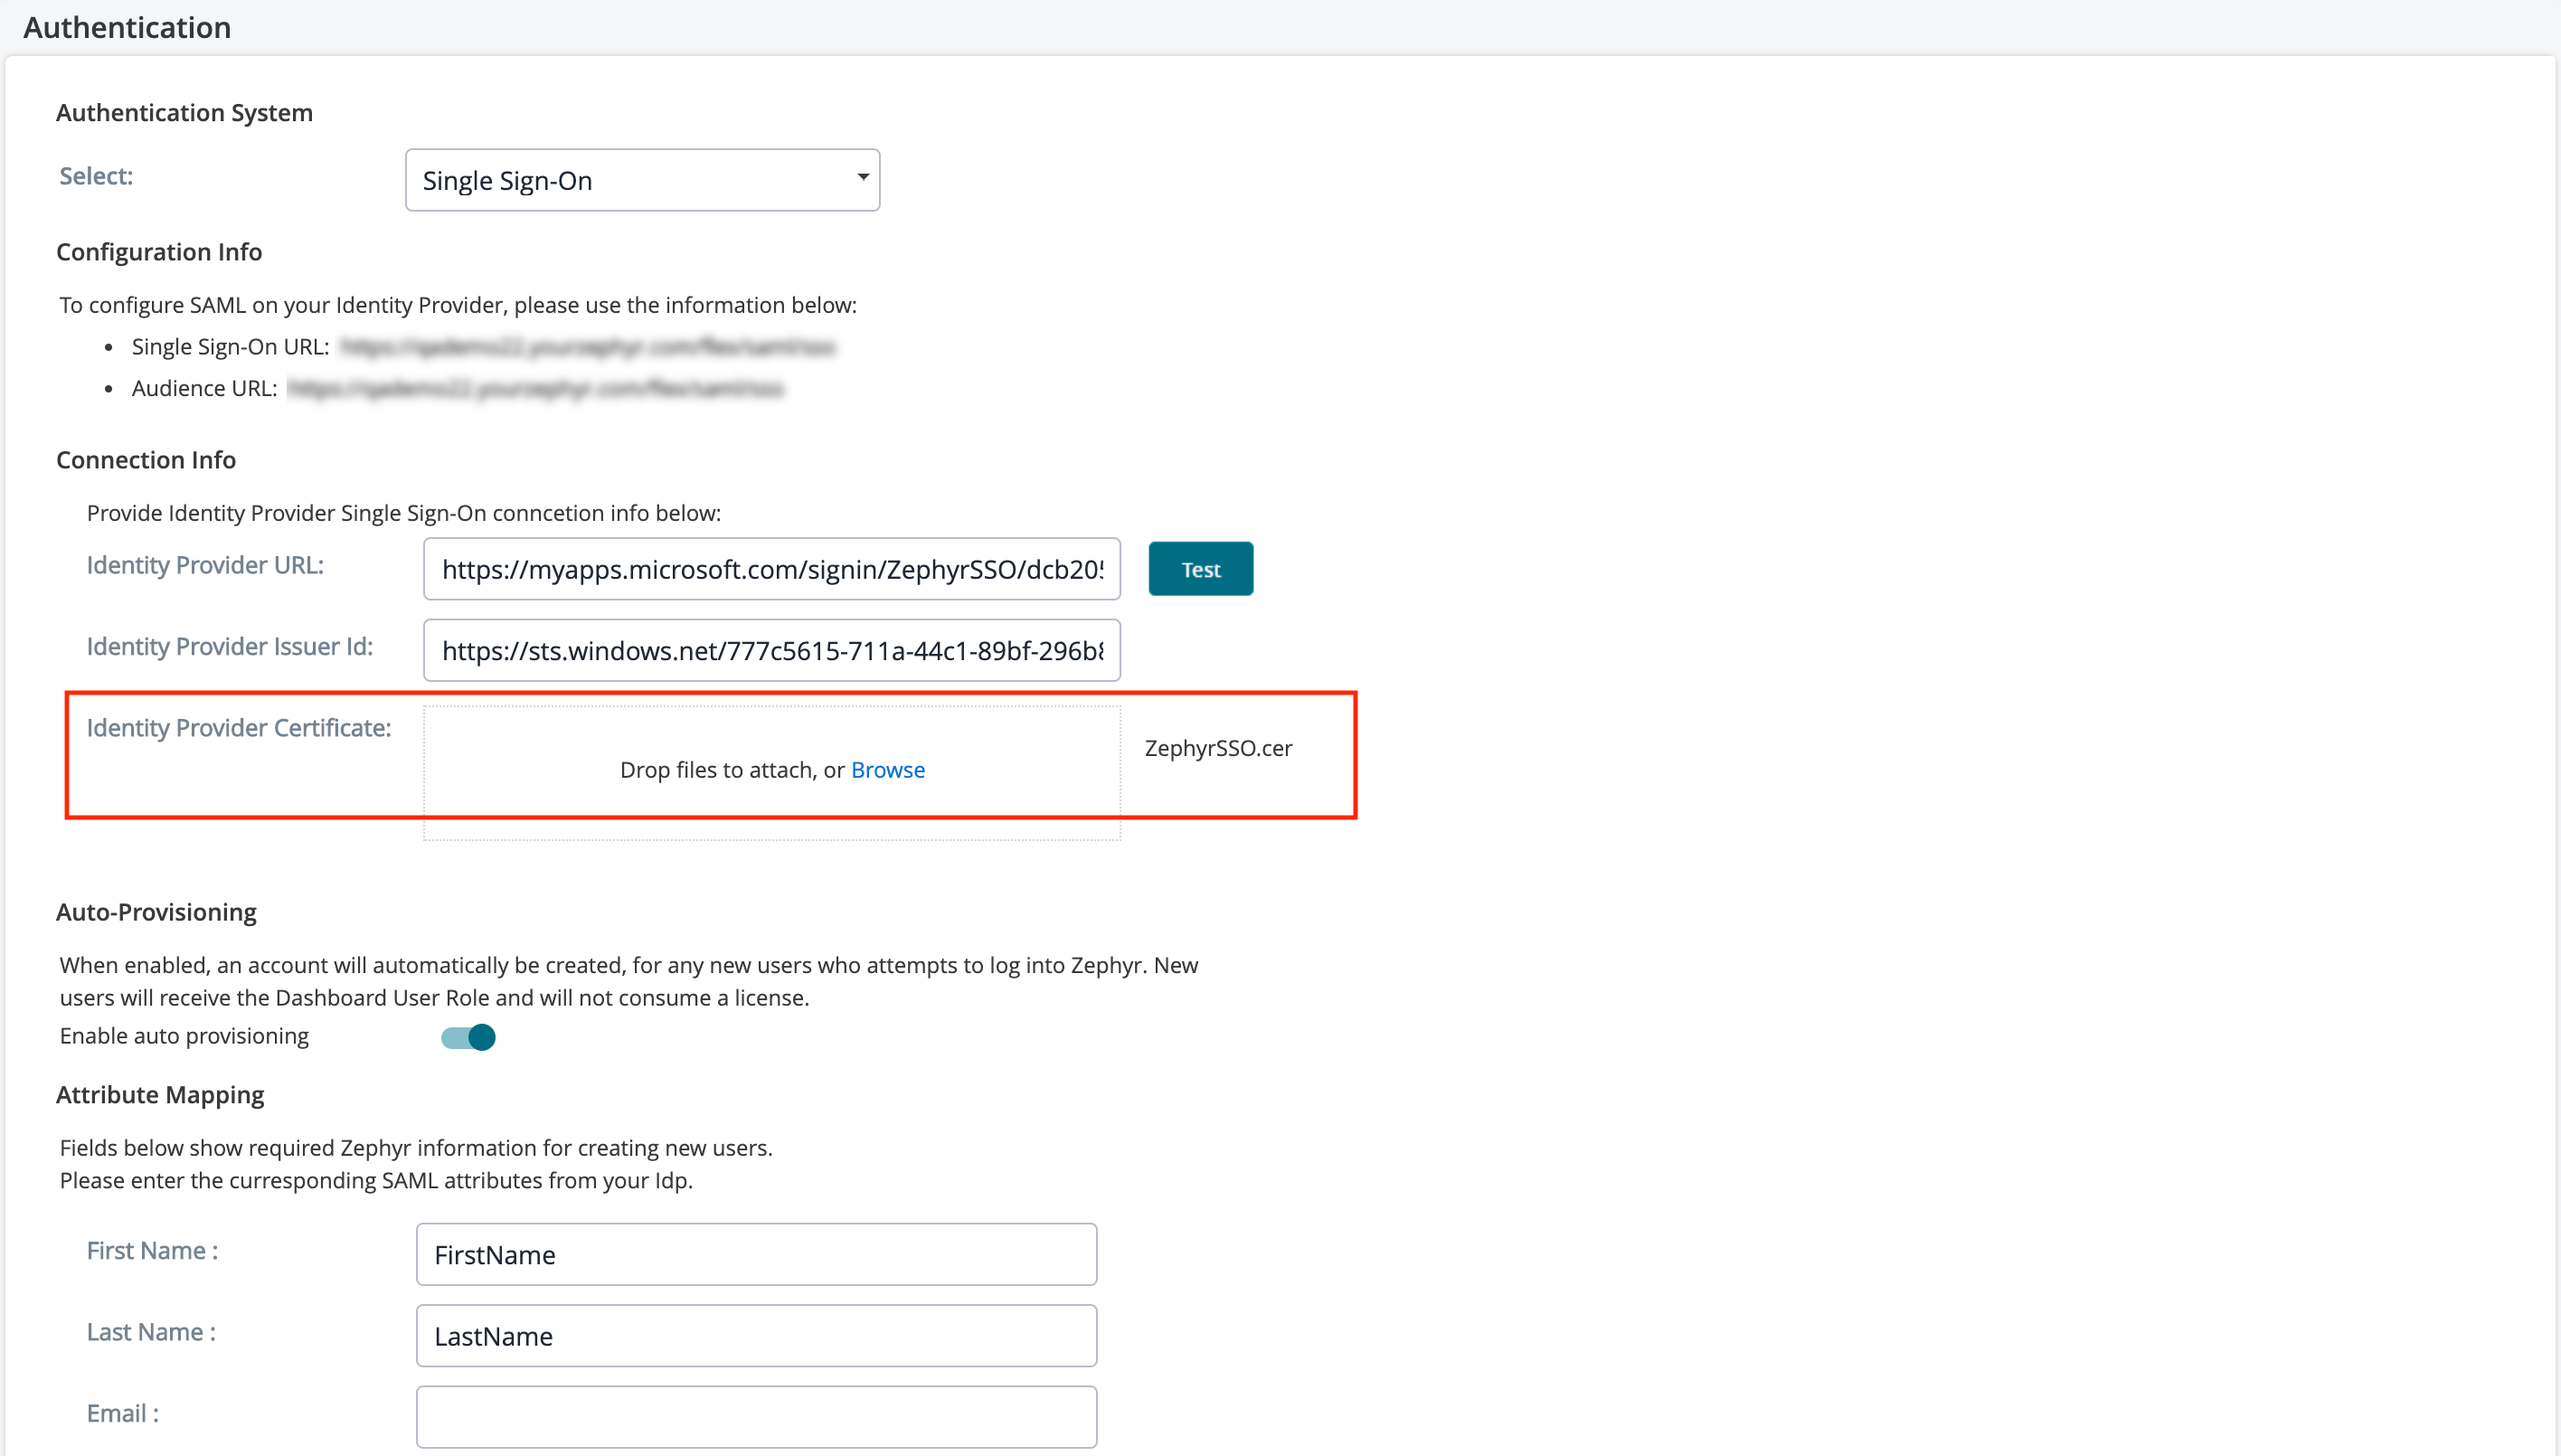Open the Single Sign-On authentication dropdown
Image resolution: width=2561 pixels, height=1456 pixels.
[640, 180]
